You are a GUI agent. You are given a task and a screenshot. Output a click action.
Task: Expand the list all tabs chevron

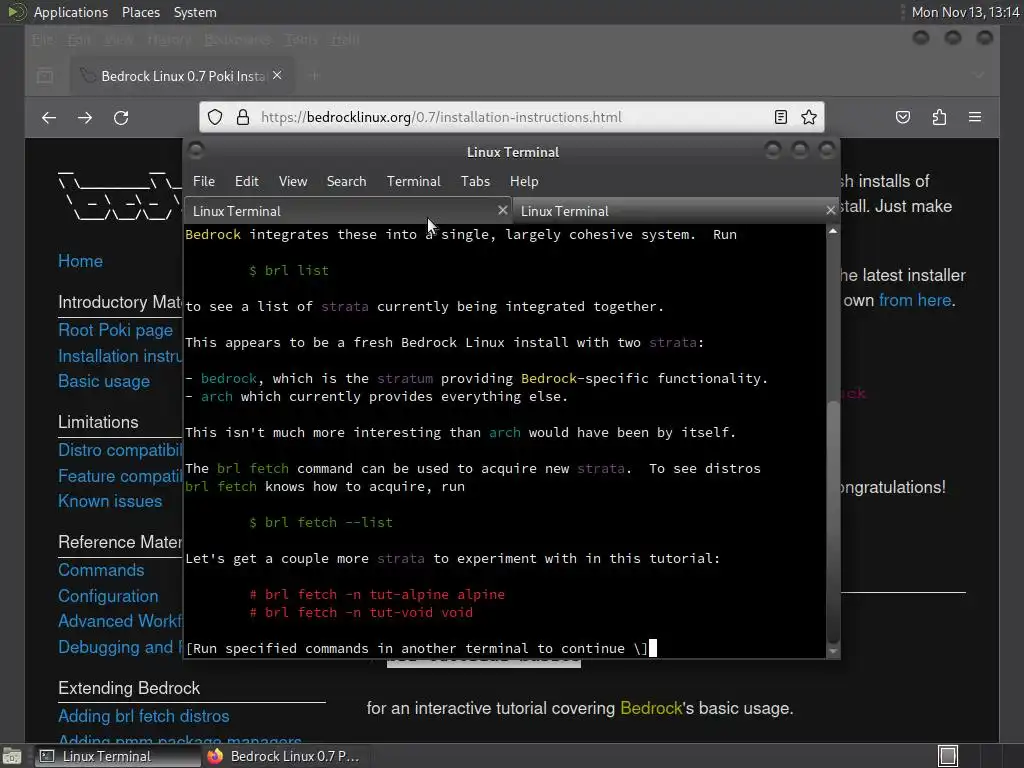(x=979, y=76)
